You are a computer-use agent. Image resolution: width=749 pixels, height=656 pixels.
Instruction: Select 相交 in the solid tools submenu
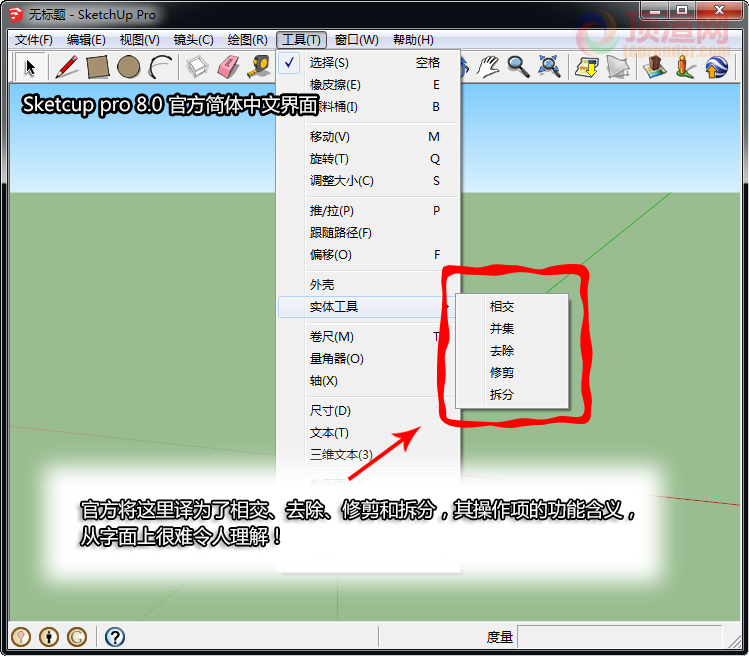tap(512, 307)
